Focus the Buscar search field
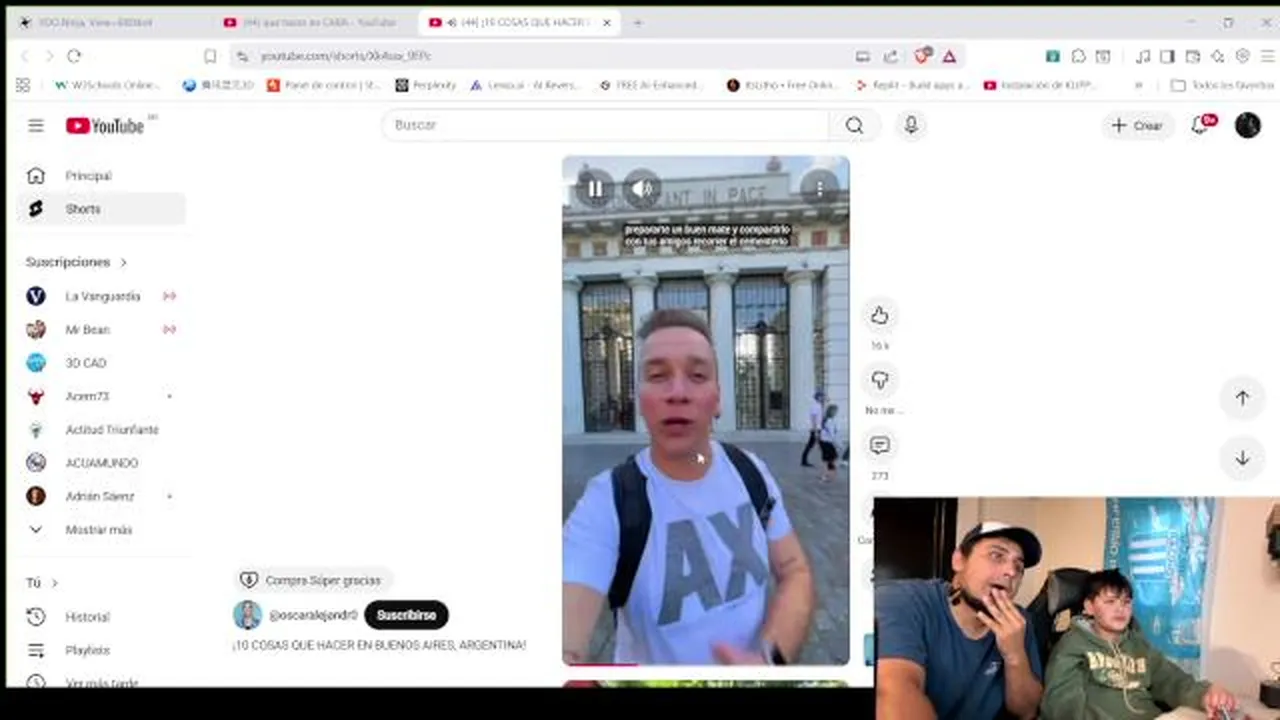Viewport: 1280px width, 720px height. click(606, 125)
